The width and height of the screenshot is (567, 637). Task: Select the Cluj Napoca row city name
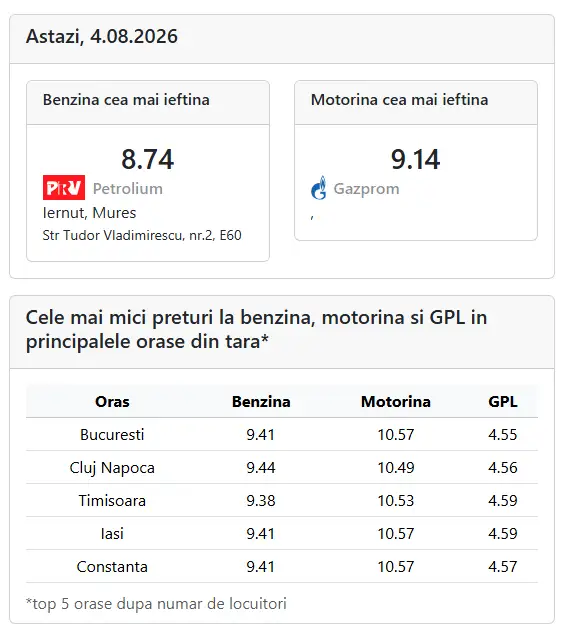tap(112, 468)
